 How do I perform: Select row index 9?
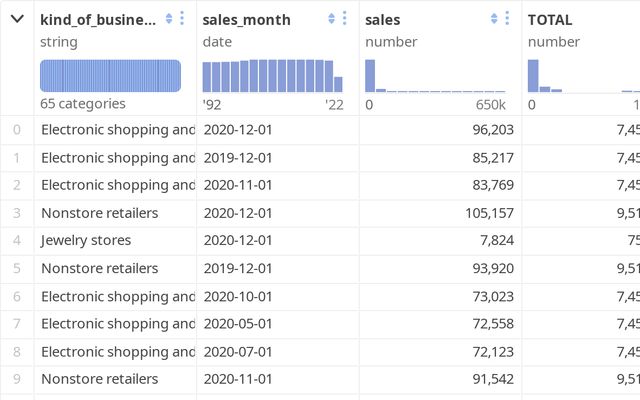pos(16,379)
